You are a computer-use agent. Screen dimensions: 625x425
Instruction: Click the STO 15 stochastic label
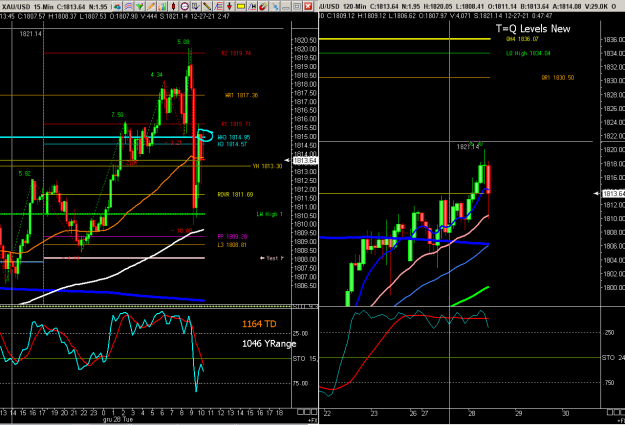tap(305, 359)
